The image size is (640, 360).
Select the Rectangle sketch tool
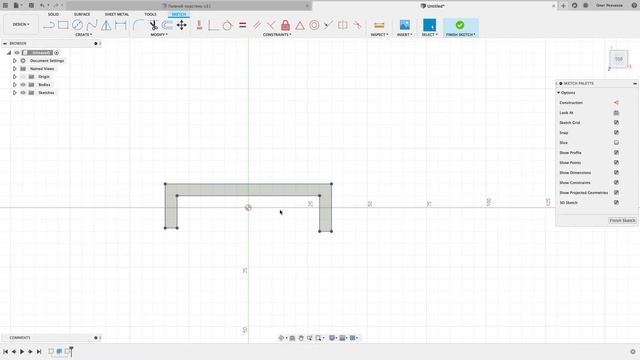[63, 25]
